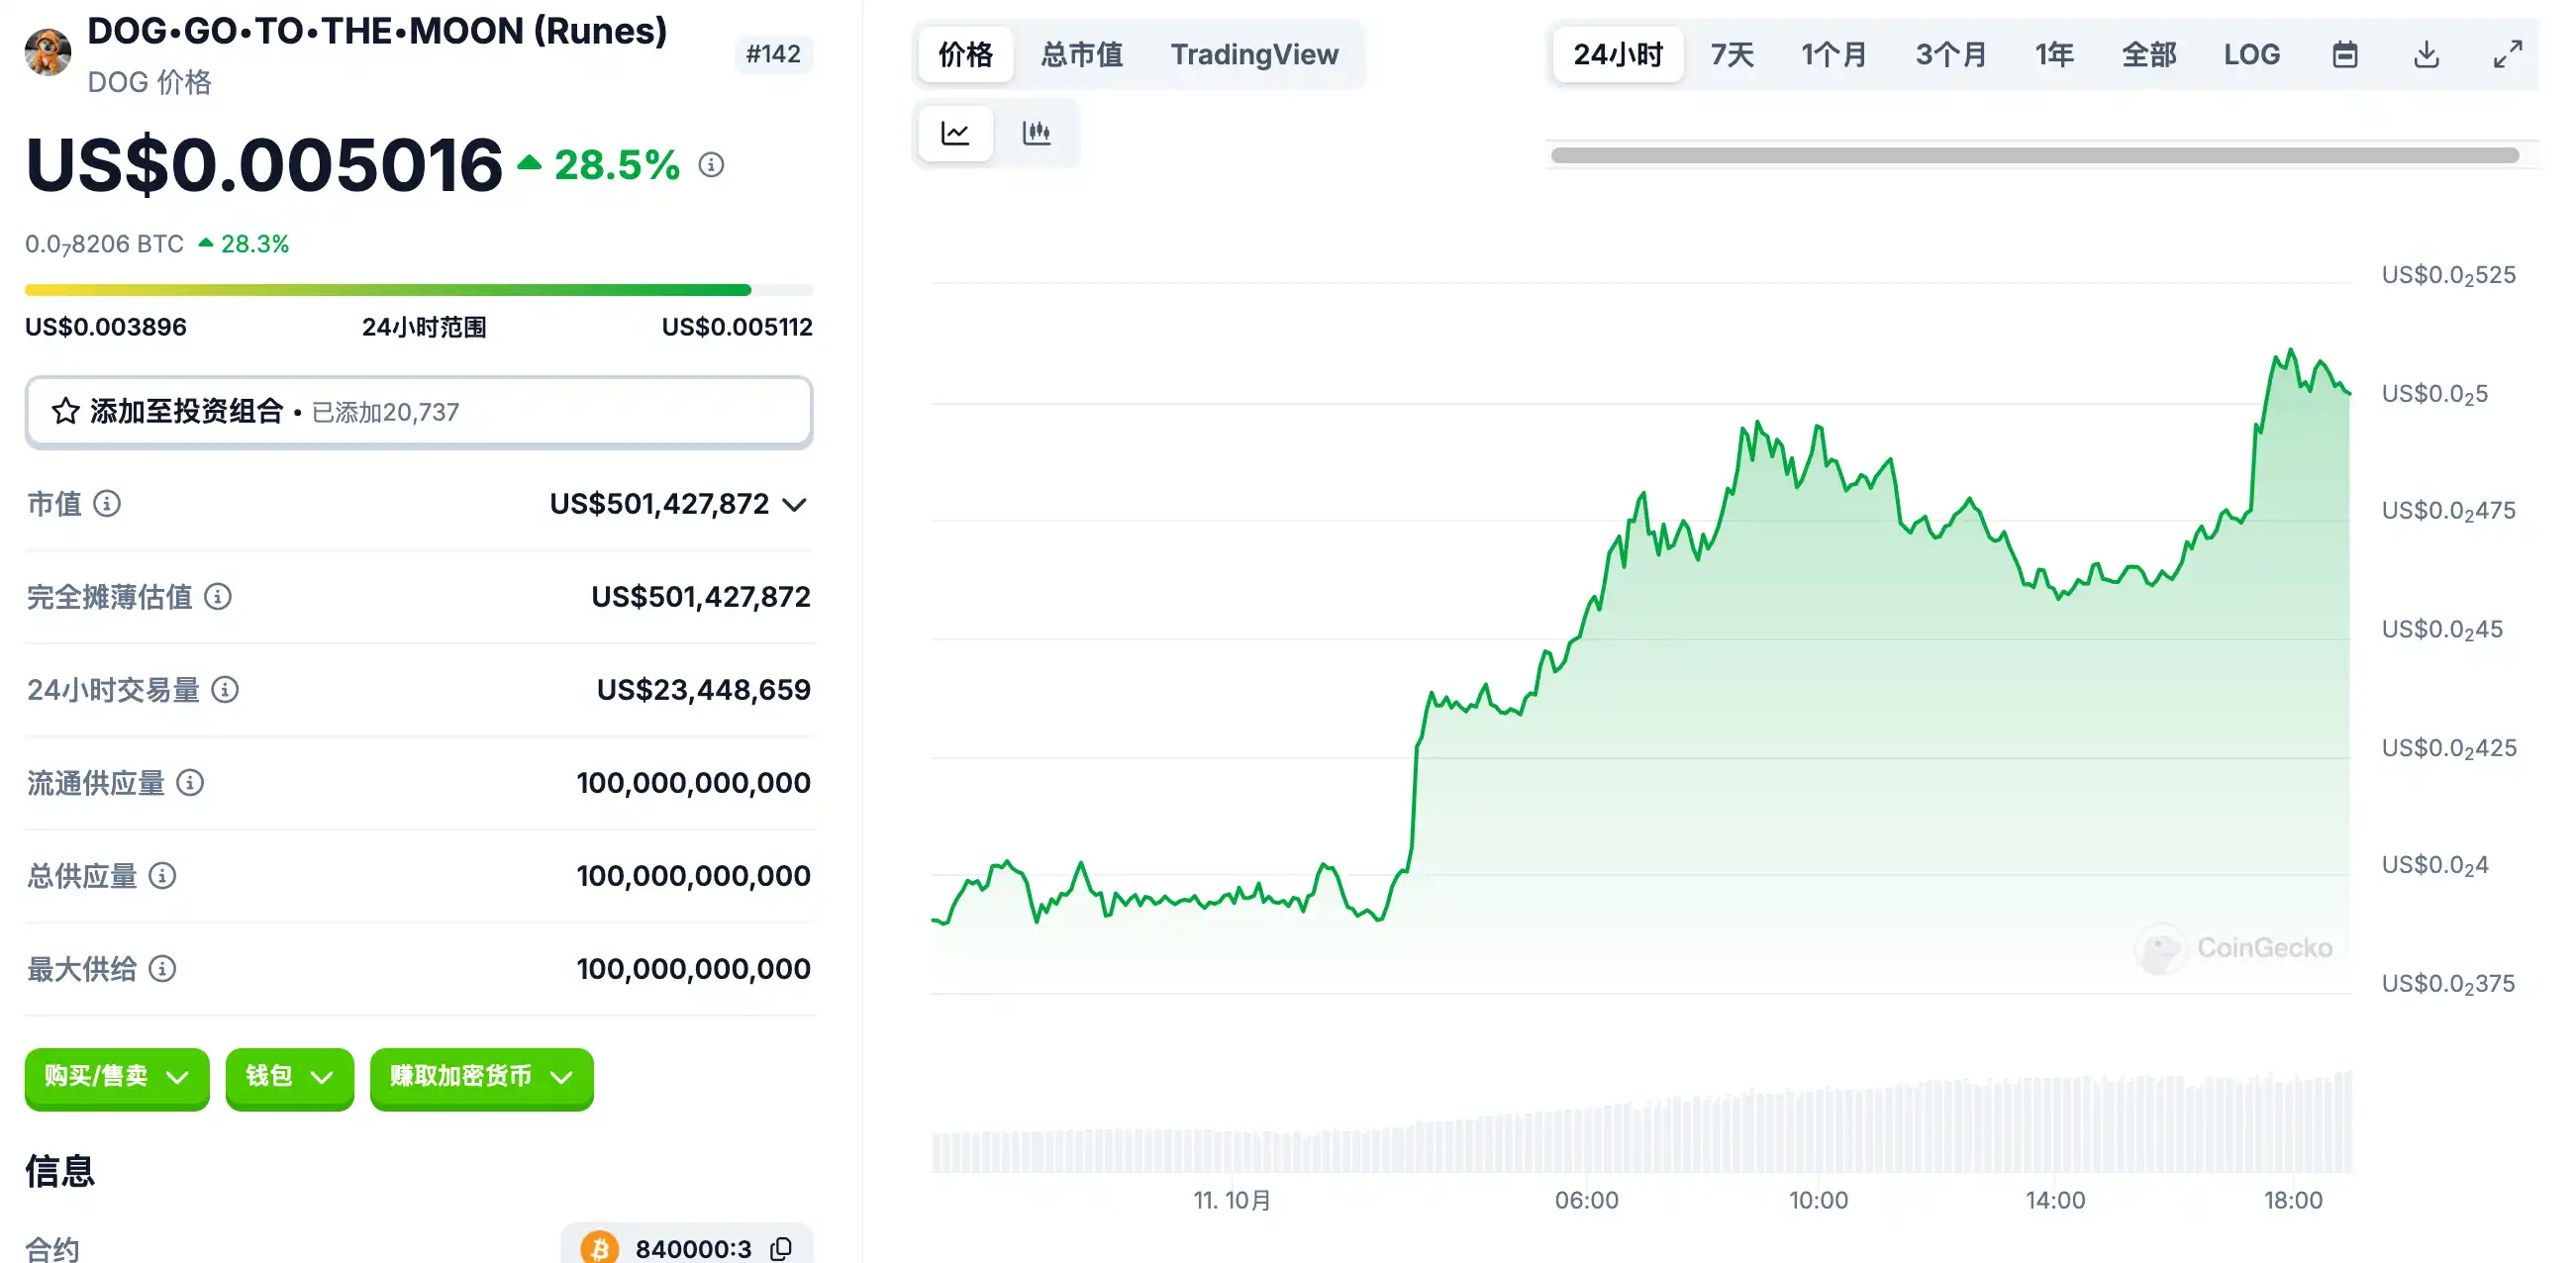Click the info icon beside 市值
Screen dimensions: 2576x1263
pos(107,504)
